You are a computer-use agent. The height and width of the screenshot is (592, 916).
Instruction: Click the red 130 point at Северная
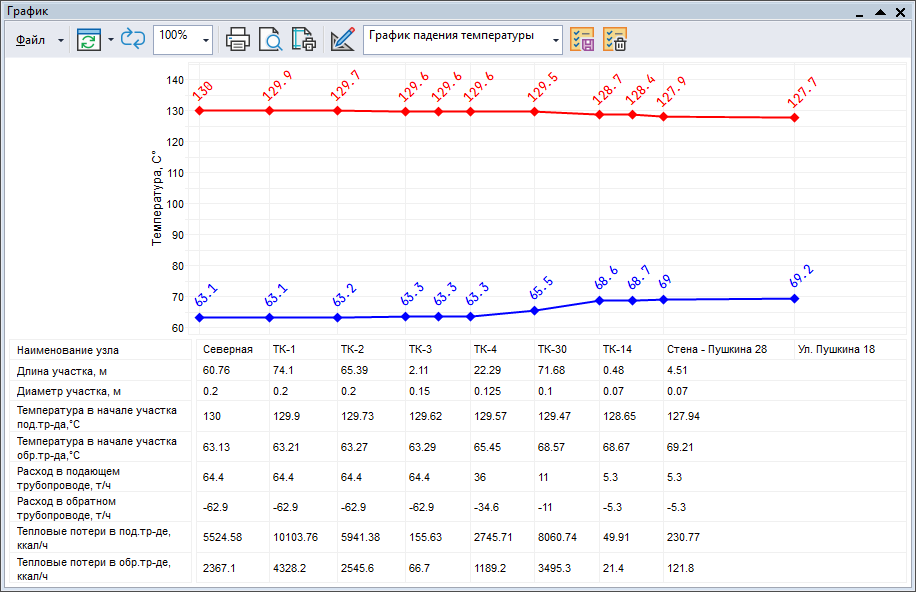tap(200, 110)
